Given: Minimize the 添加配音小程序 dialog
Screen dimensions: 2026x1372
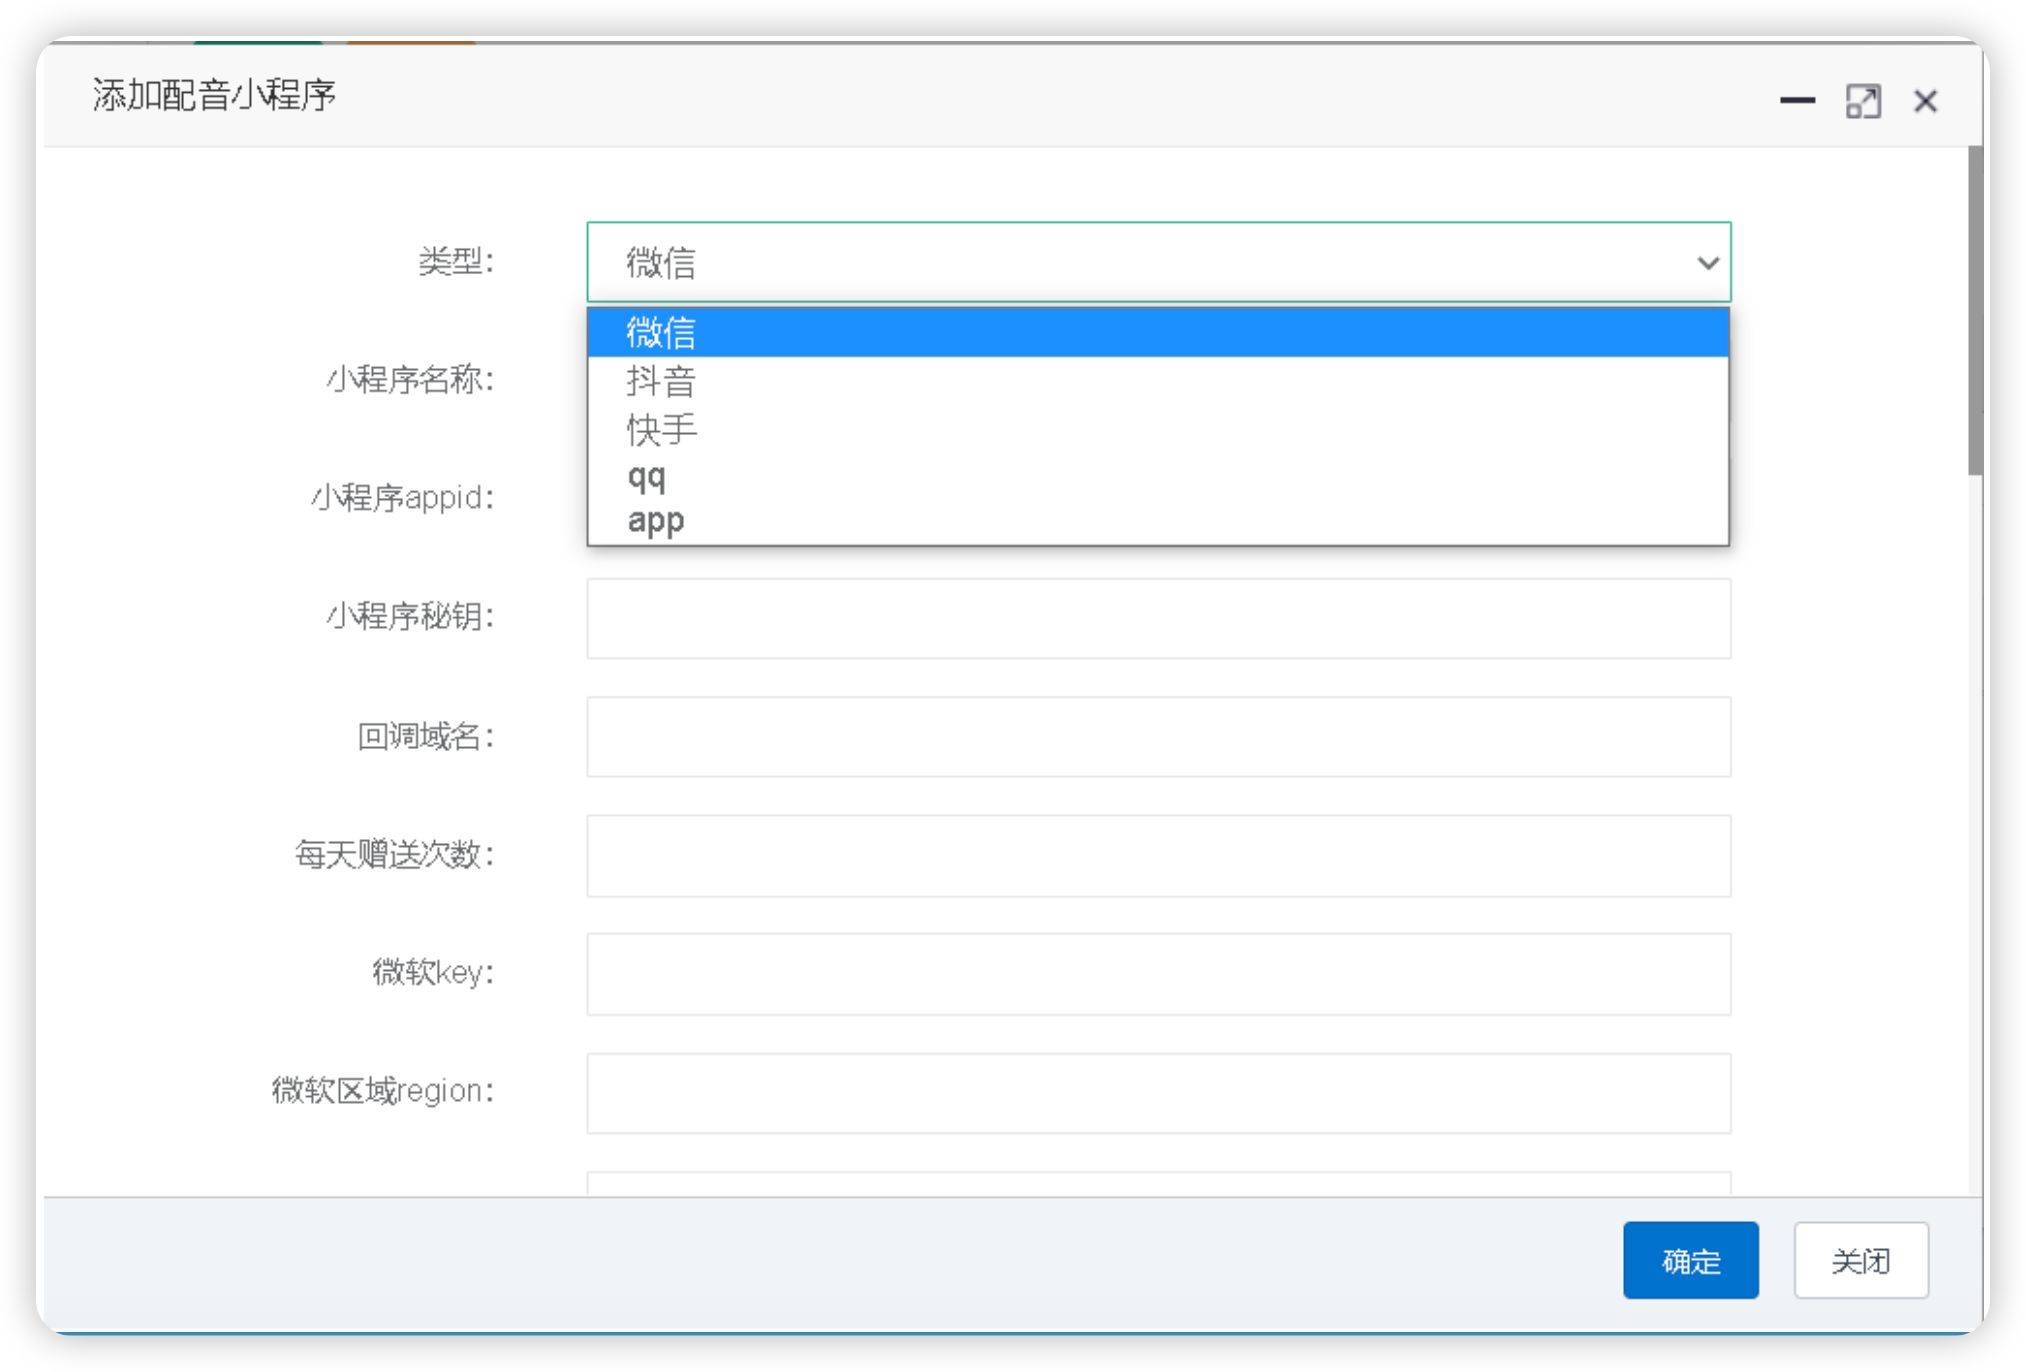Looking at the screenshot, I should [1797, 100].
